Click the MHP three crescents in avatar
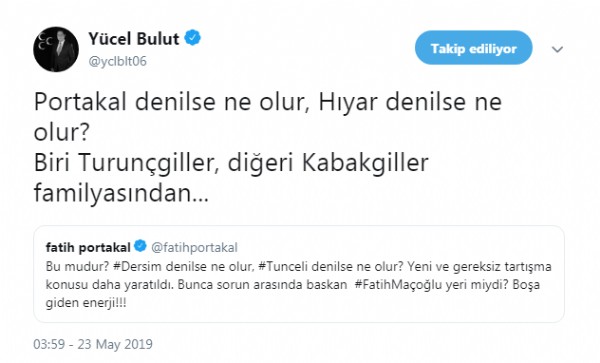 pos(46,42)
